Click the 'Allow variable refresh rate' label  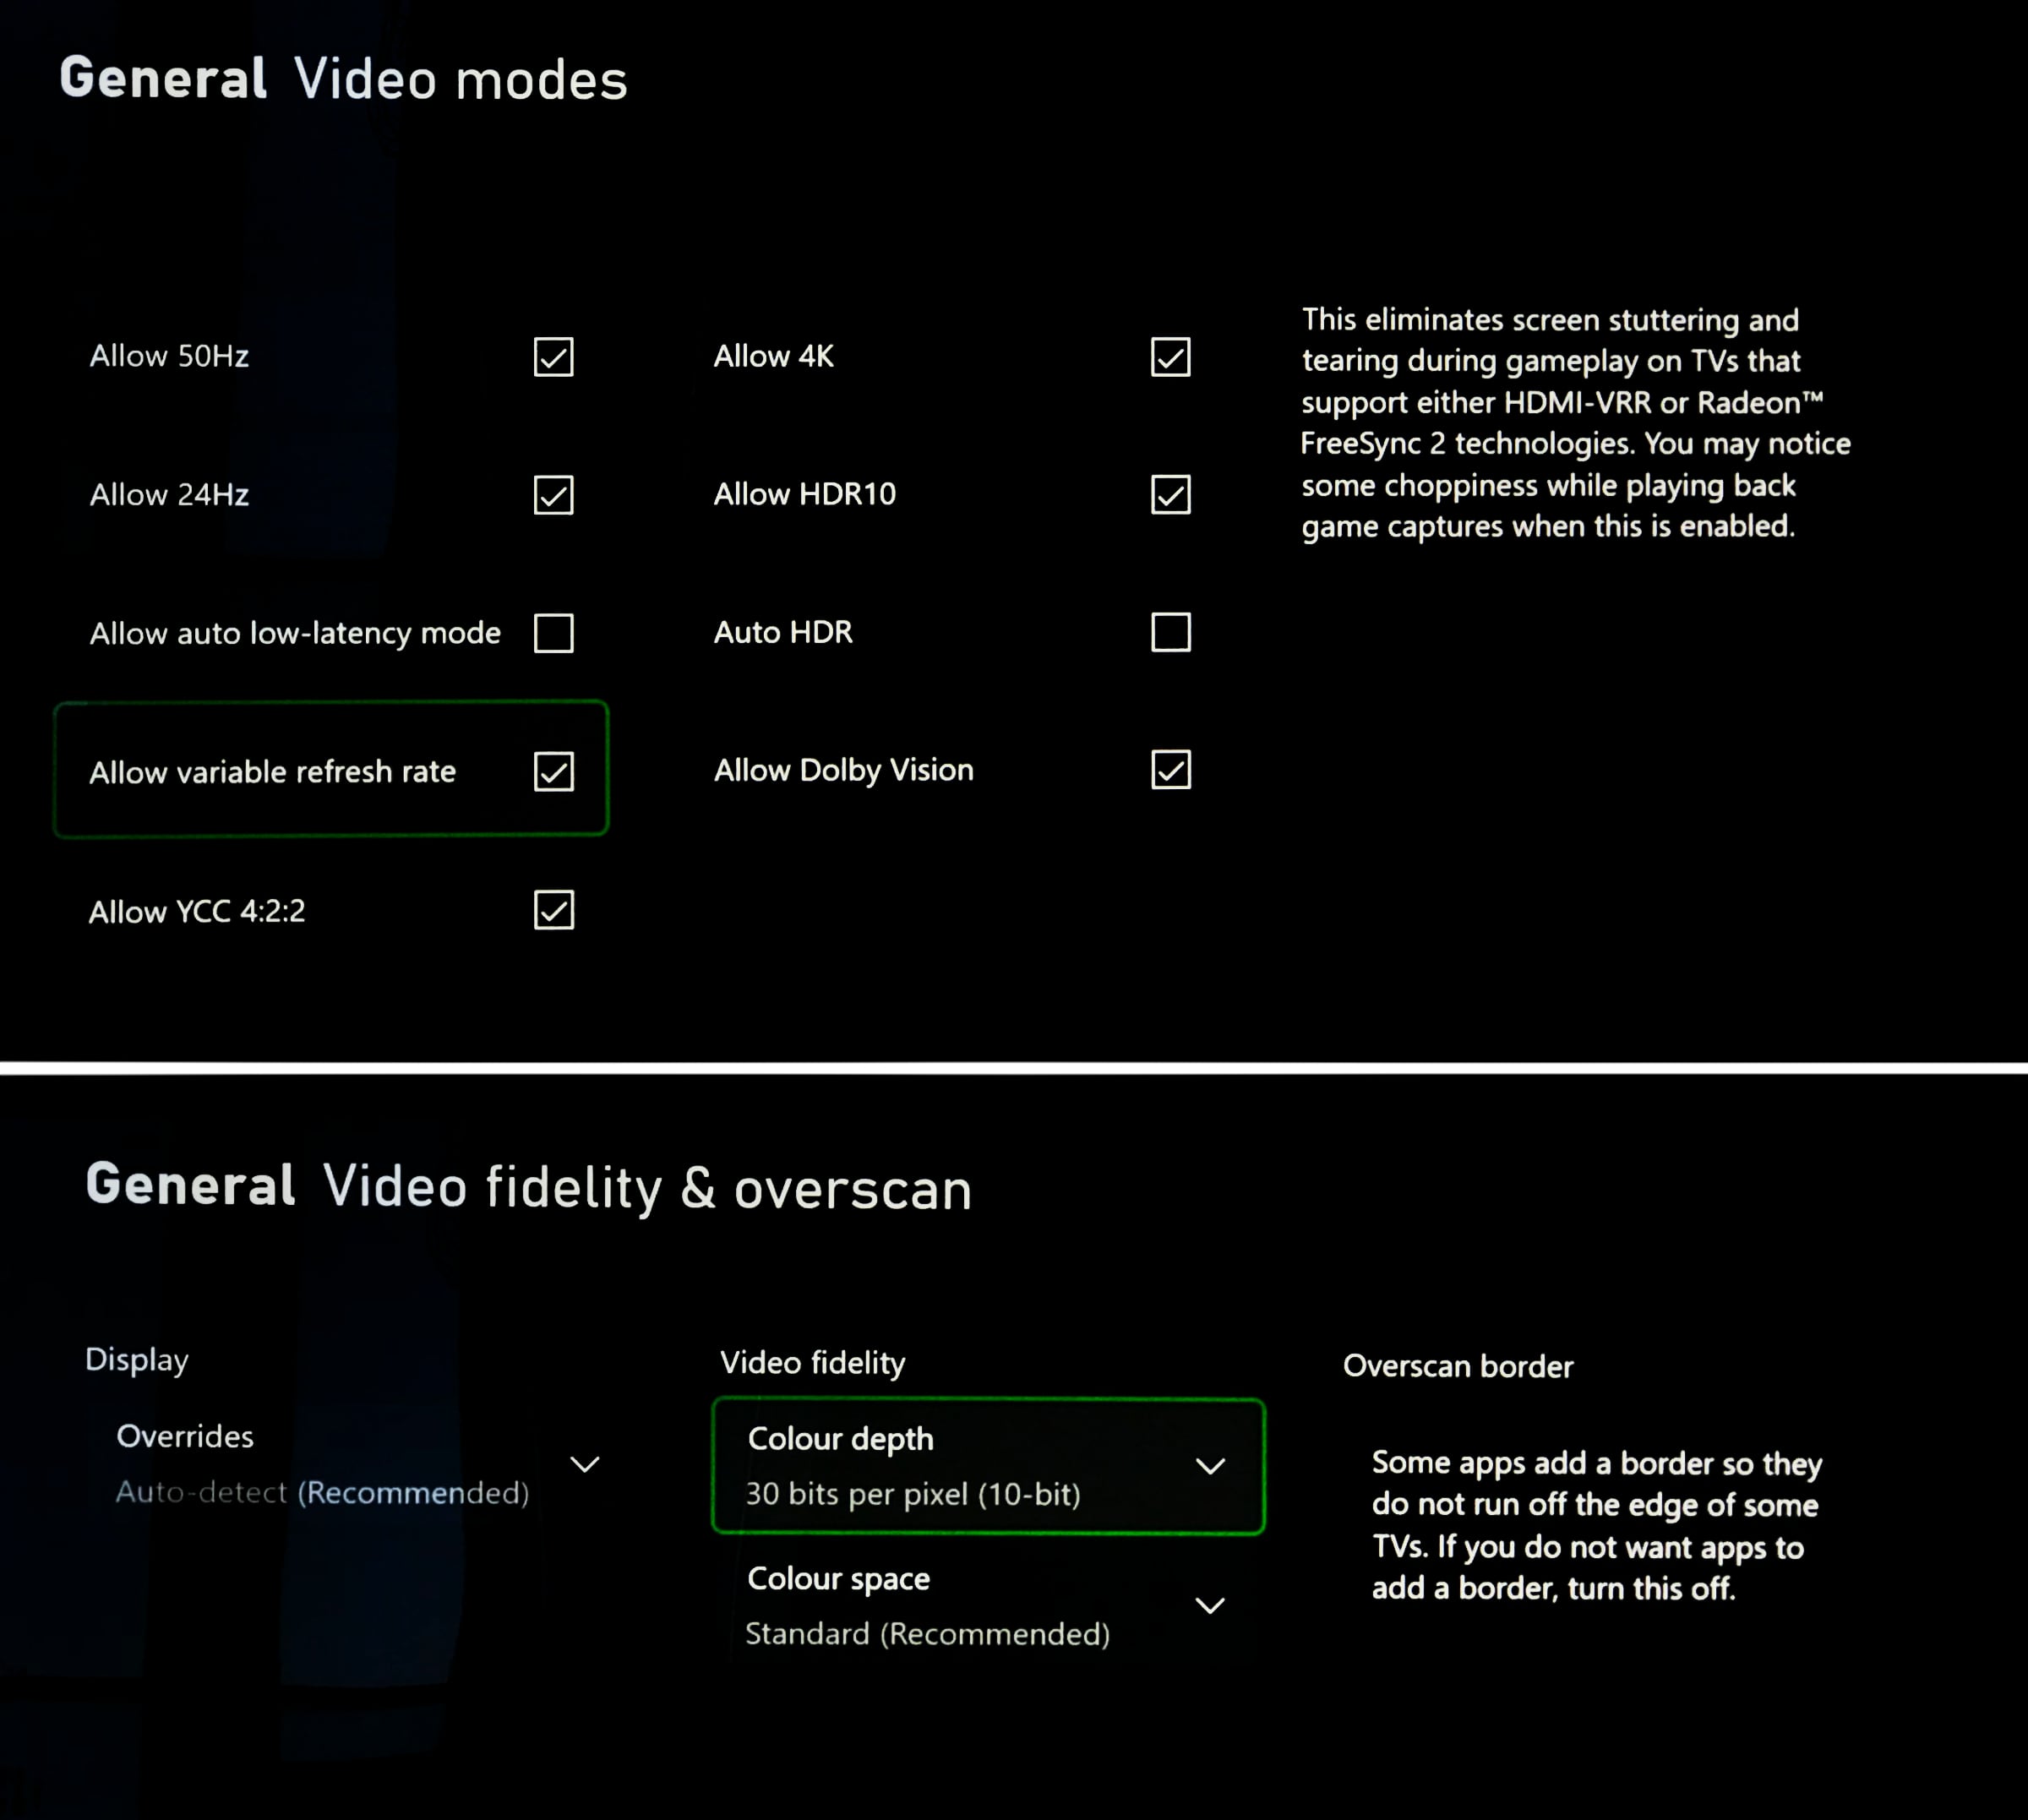[272, 772]
